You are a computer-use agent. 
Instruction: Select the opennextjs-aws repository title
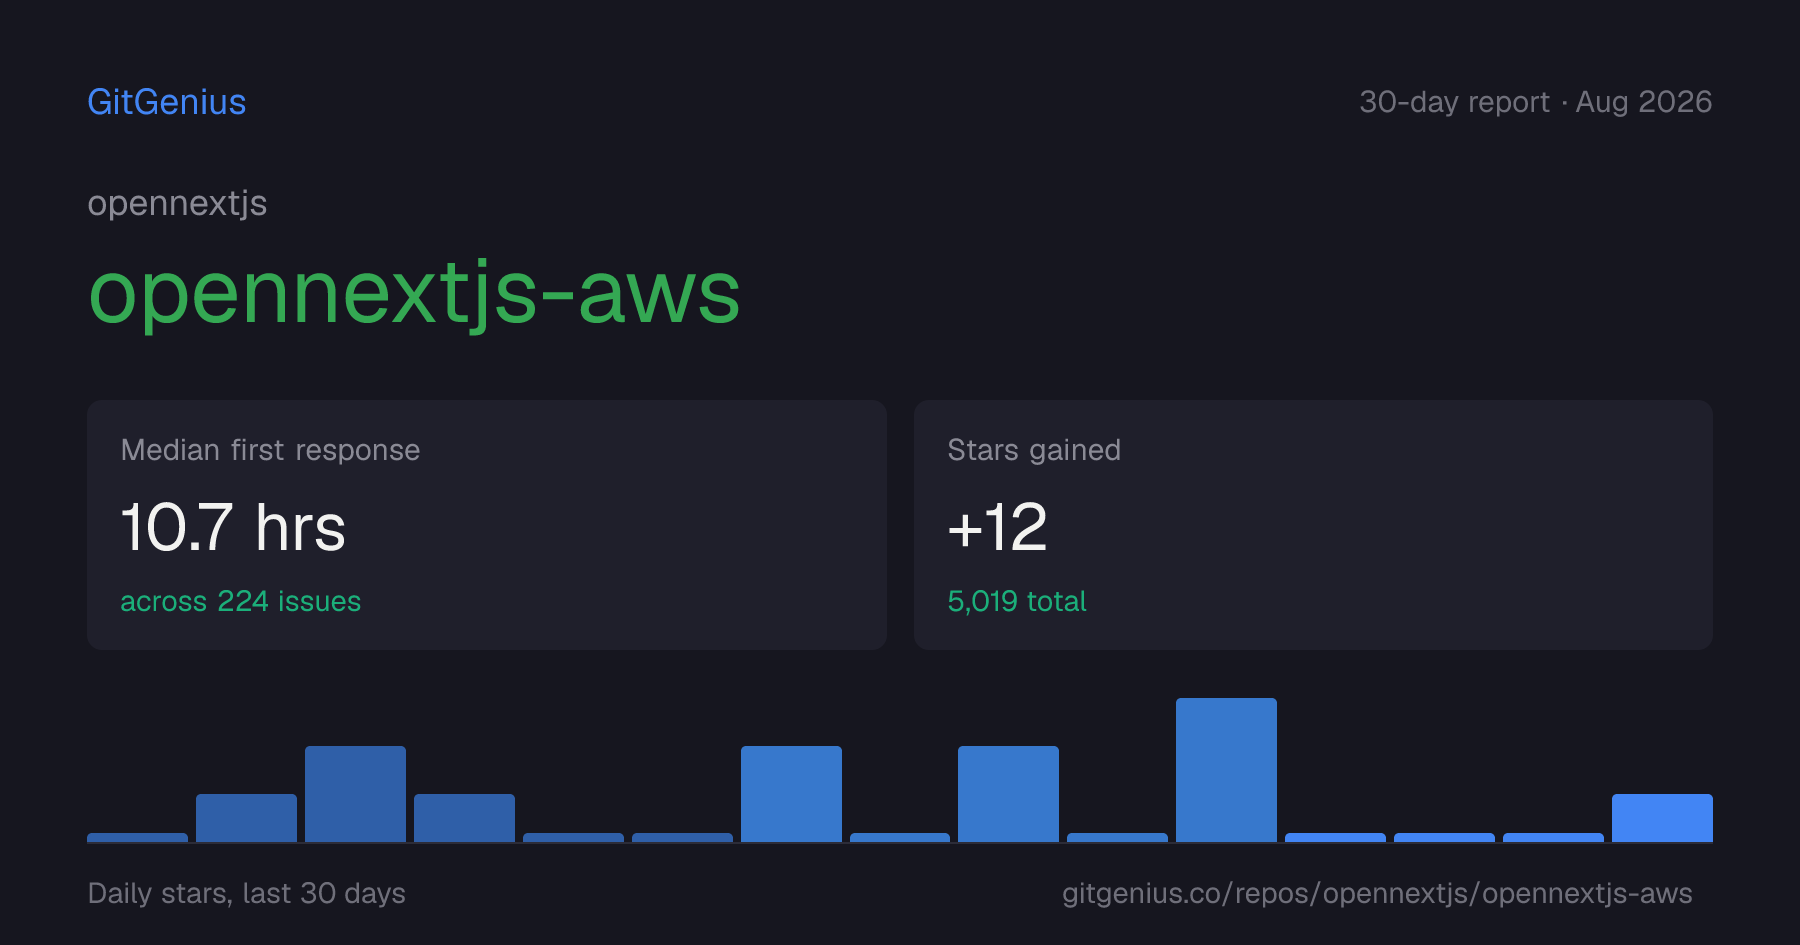[x=414, y=293]
